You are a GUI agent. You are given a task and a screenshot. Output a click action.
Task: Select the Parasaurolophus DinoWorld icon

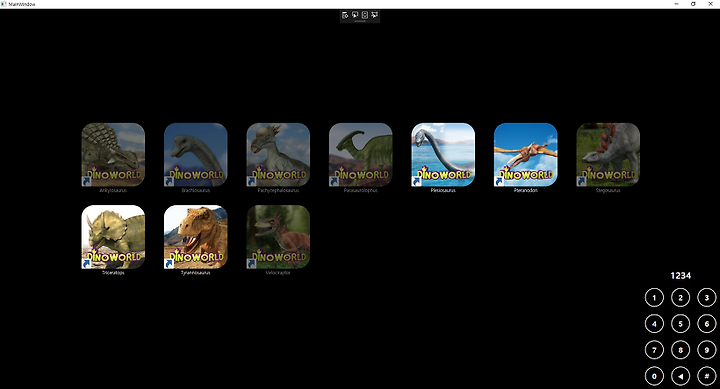coord(360,154)
